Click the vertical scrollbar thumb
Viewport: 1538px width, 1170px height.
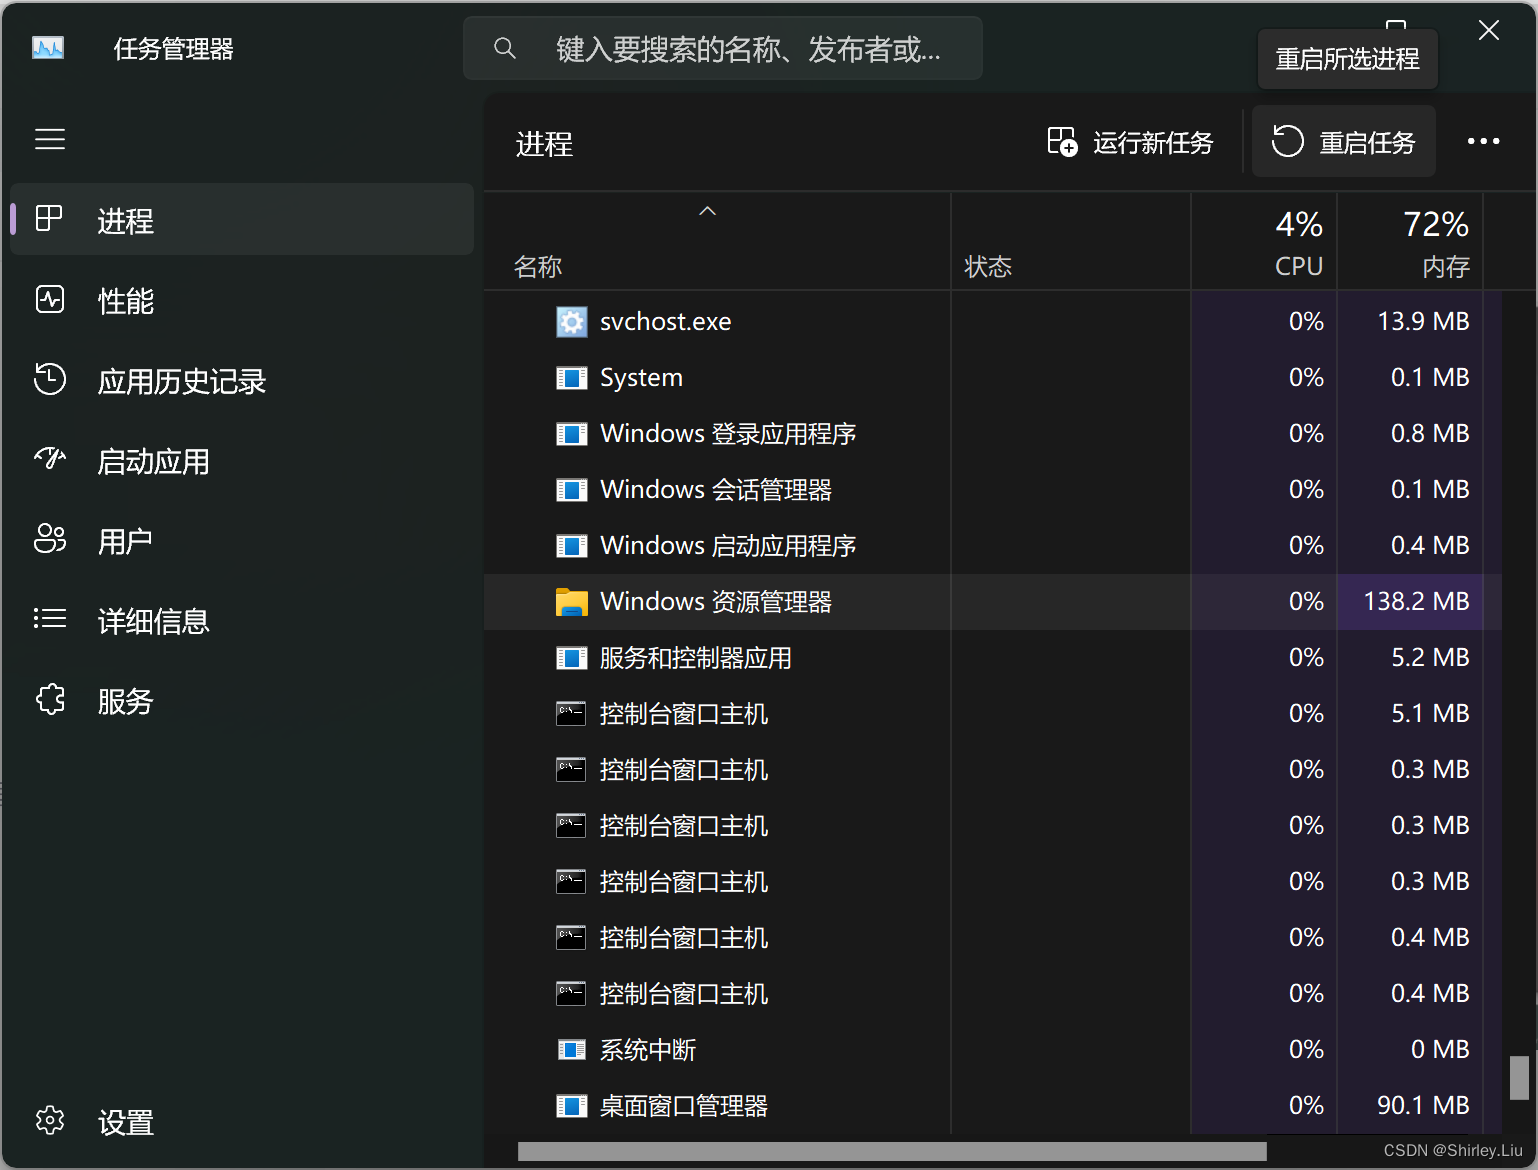coord(1519,1078)
